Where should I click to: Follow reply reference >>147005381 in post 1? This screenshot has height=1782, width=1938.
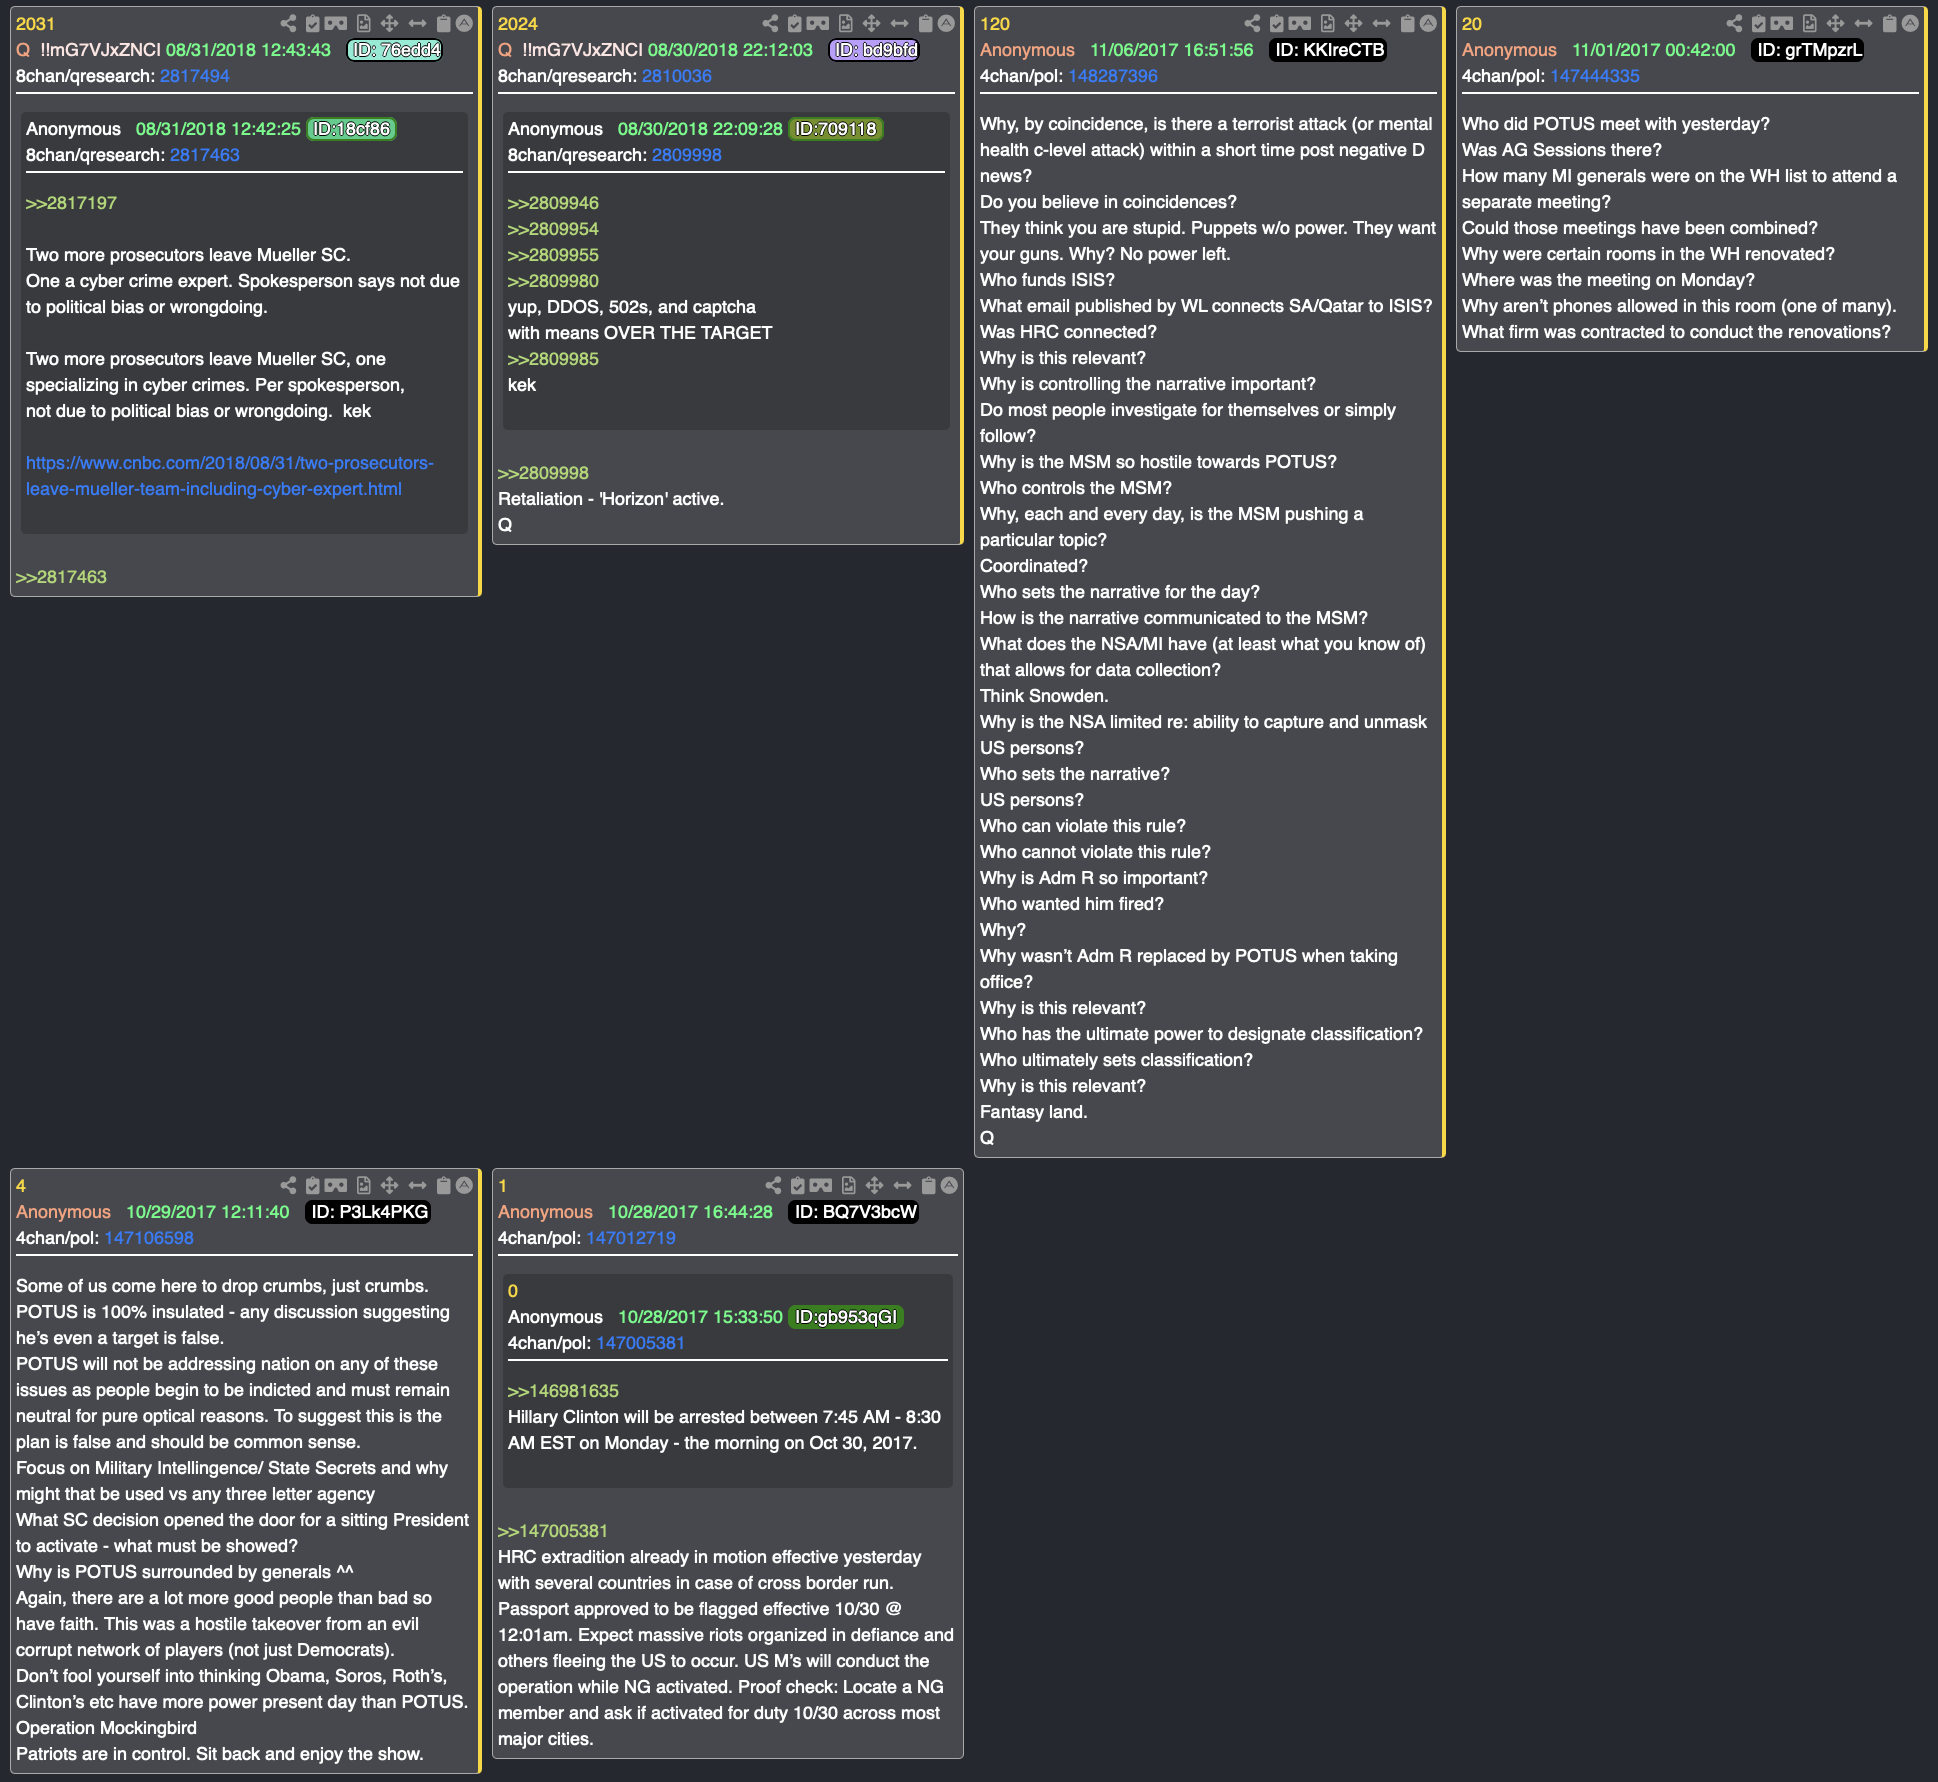tap(553, 1531)
